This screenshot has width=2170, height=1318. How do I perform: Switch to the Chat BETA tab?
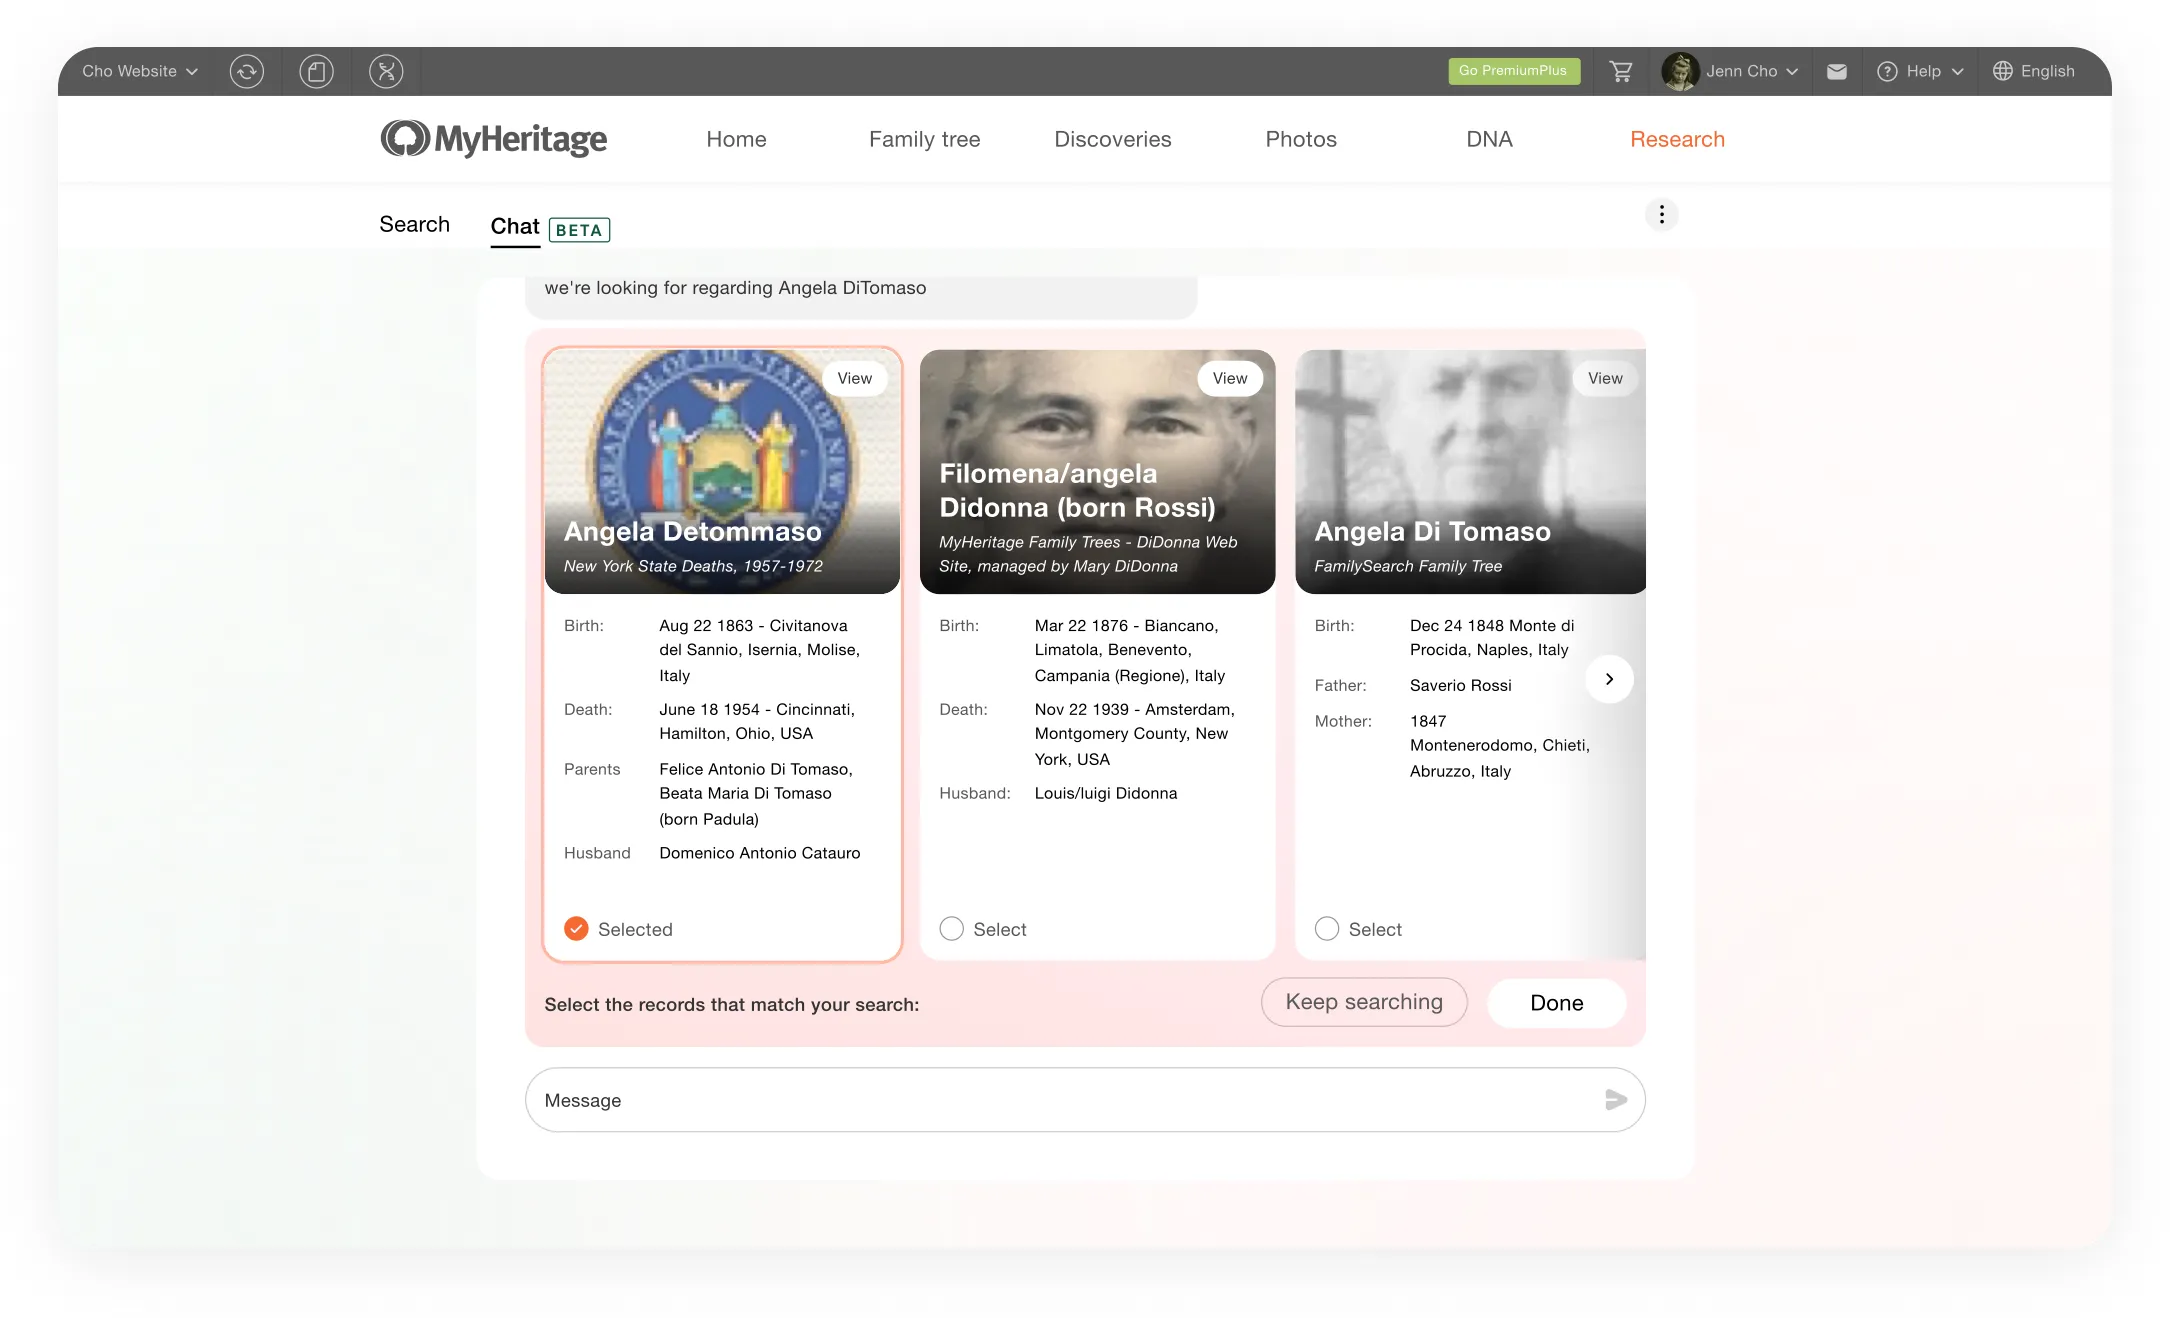coord(550,227)
